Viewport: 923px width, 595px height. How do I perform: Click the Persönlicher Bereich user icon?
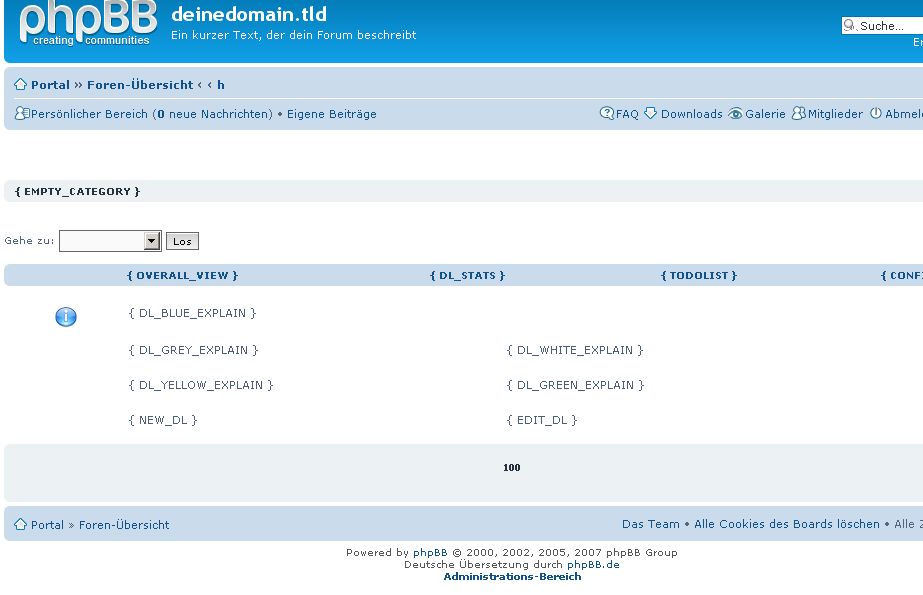tap(21, 114)
